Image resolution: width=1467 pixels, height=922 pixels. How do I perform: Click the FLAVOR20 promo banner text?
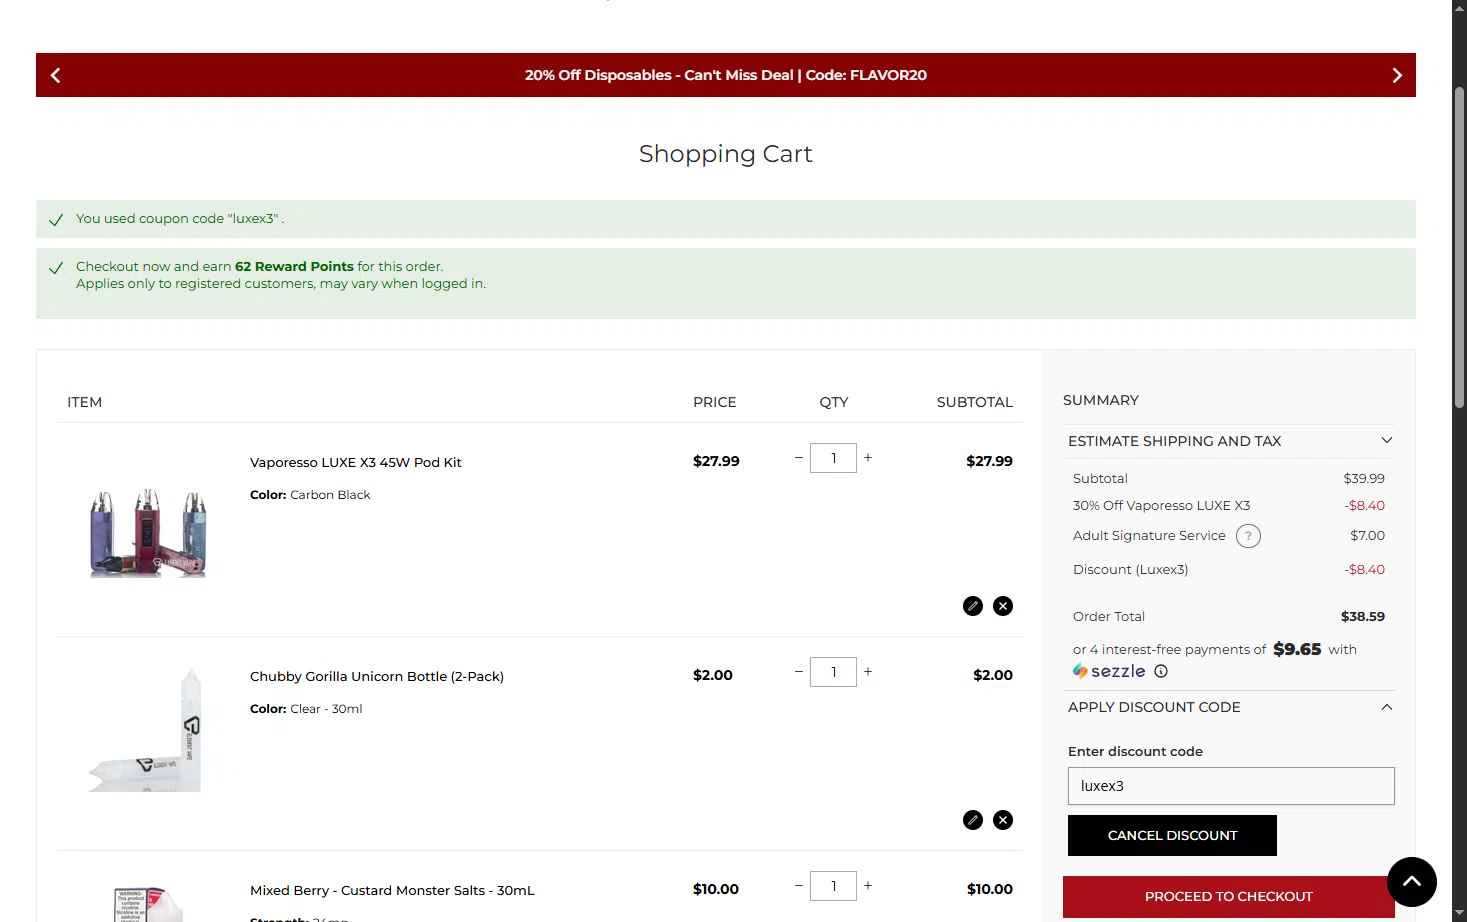(x=726, y=75)
